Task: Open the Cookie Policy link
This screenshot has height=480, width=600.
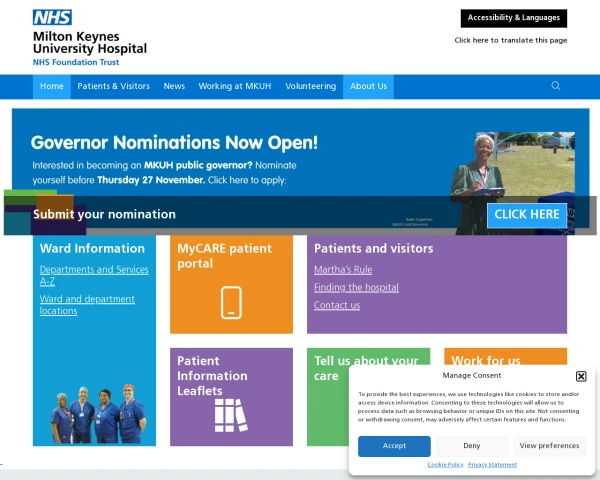Action: [445, 464]
